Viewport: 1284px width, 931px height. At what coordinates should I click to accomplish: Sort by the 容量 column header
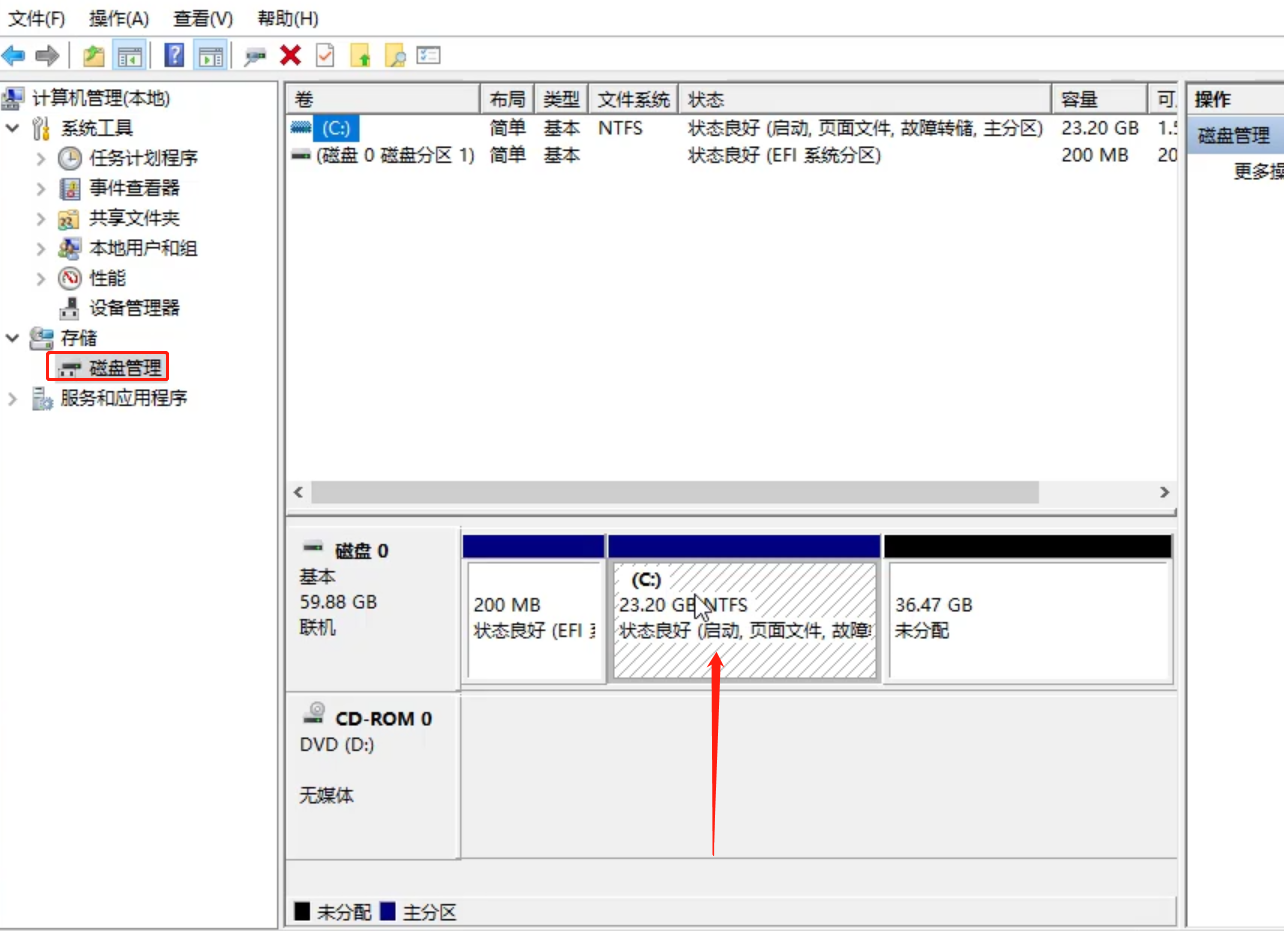(1099, 99)
